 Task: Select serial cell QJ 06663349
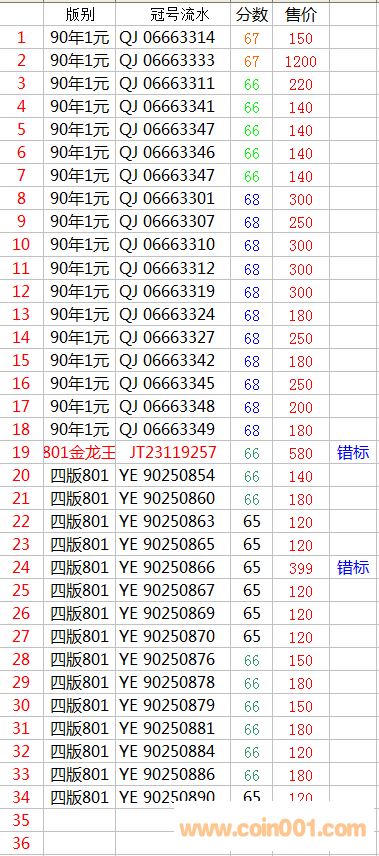pos(173,429)
